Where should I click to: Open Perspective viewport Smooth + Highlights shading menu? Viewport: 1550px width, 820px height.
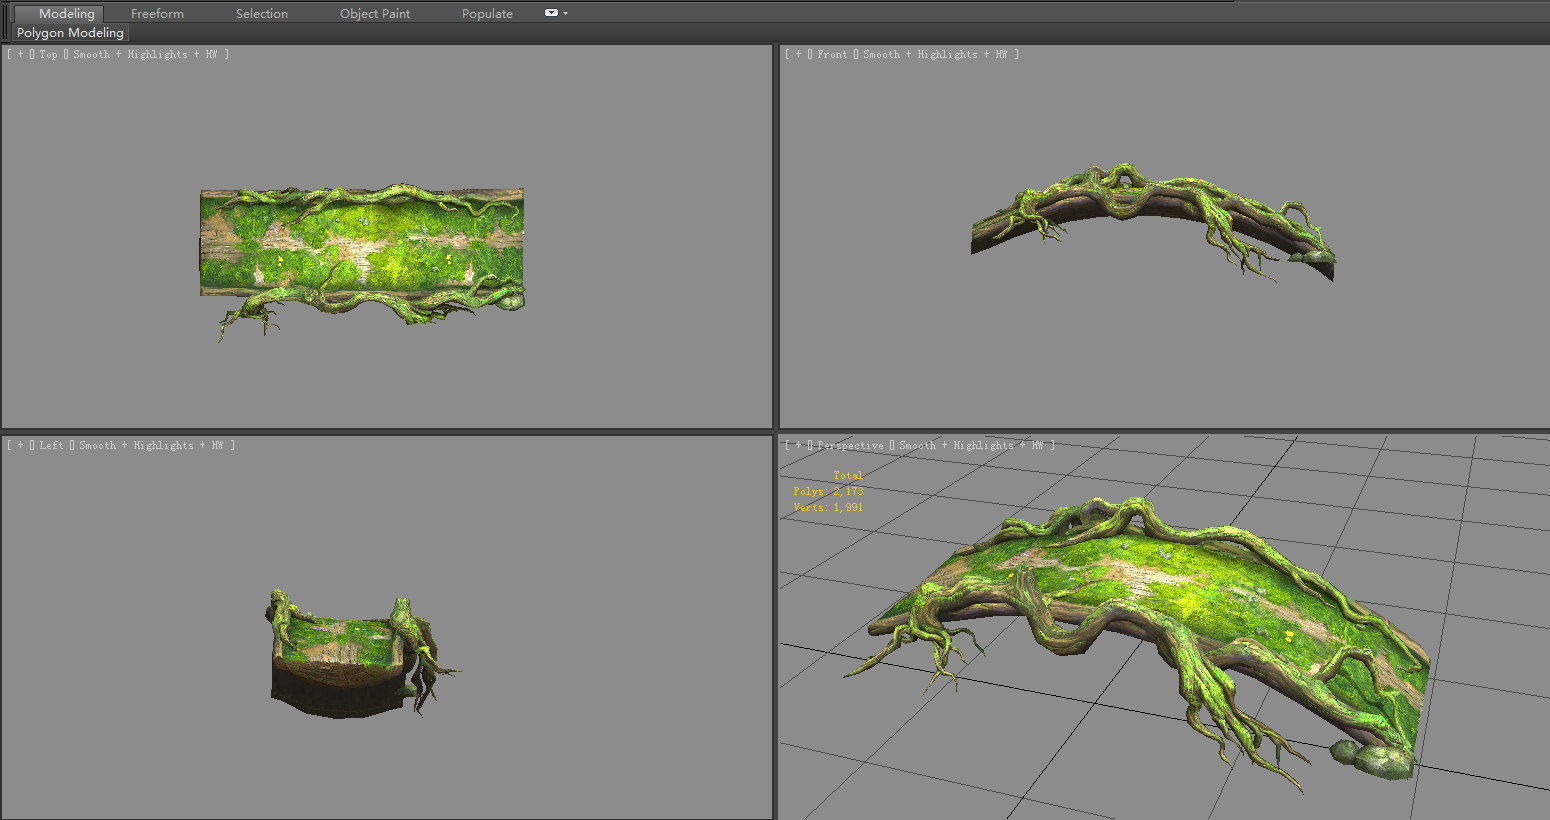pos(971,445)
